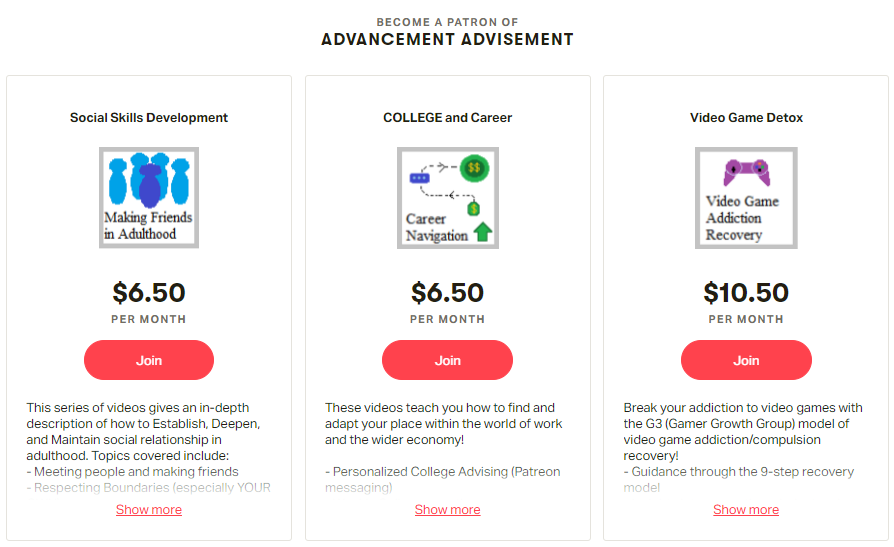Open the Video Game Addiction Recovery image
The width and height of the screenshot is (894, 547).
pos(746,197)
